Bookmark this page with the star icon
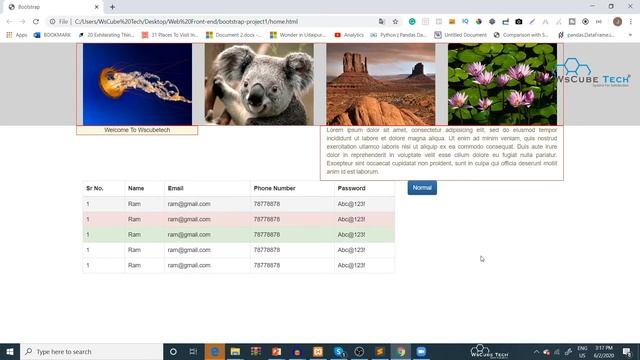 [x=395, y=22]
